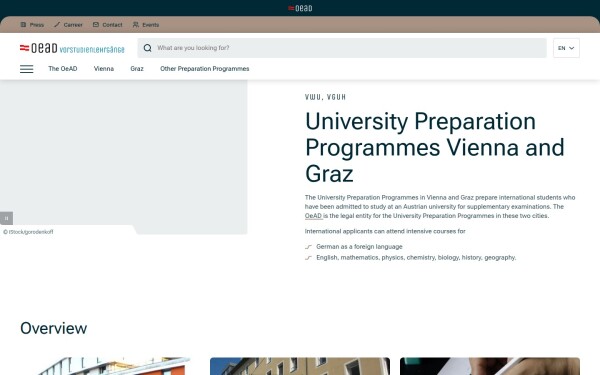Open the Graz menu item
The width and height of the screenshot is (600, 375).
(x=137, y=68)
